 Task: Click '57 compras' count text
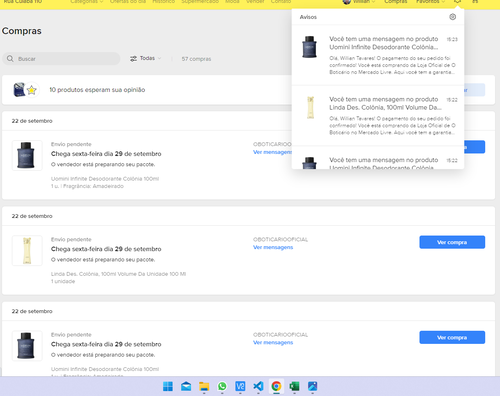click(x=196, y=59)
